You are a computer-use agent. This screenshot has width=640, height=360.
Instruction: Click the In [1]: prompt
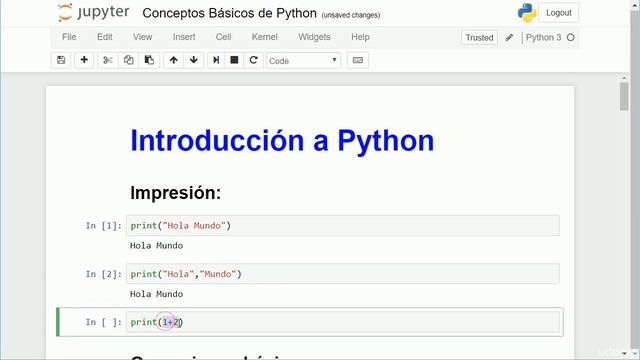pos(103,226)
